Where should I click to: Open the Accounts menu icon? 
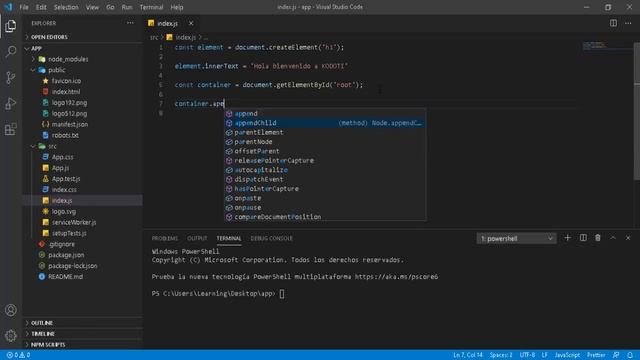click(11, 310)
